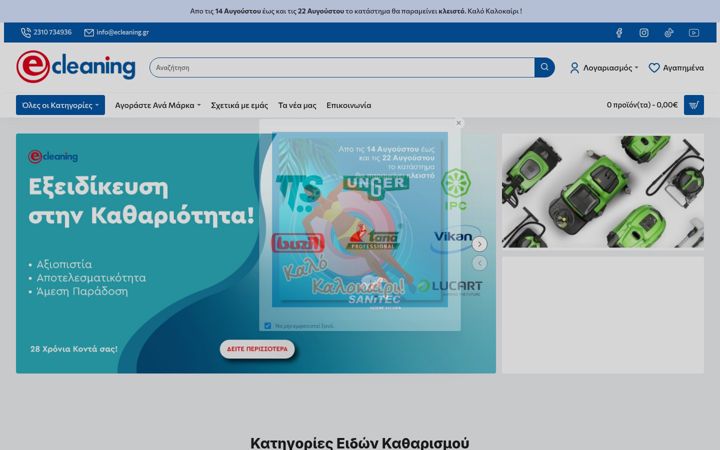Click the Tana Professional brand logo

click(373, 237)
